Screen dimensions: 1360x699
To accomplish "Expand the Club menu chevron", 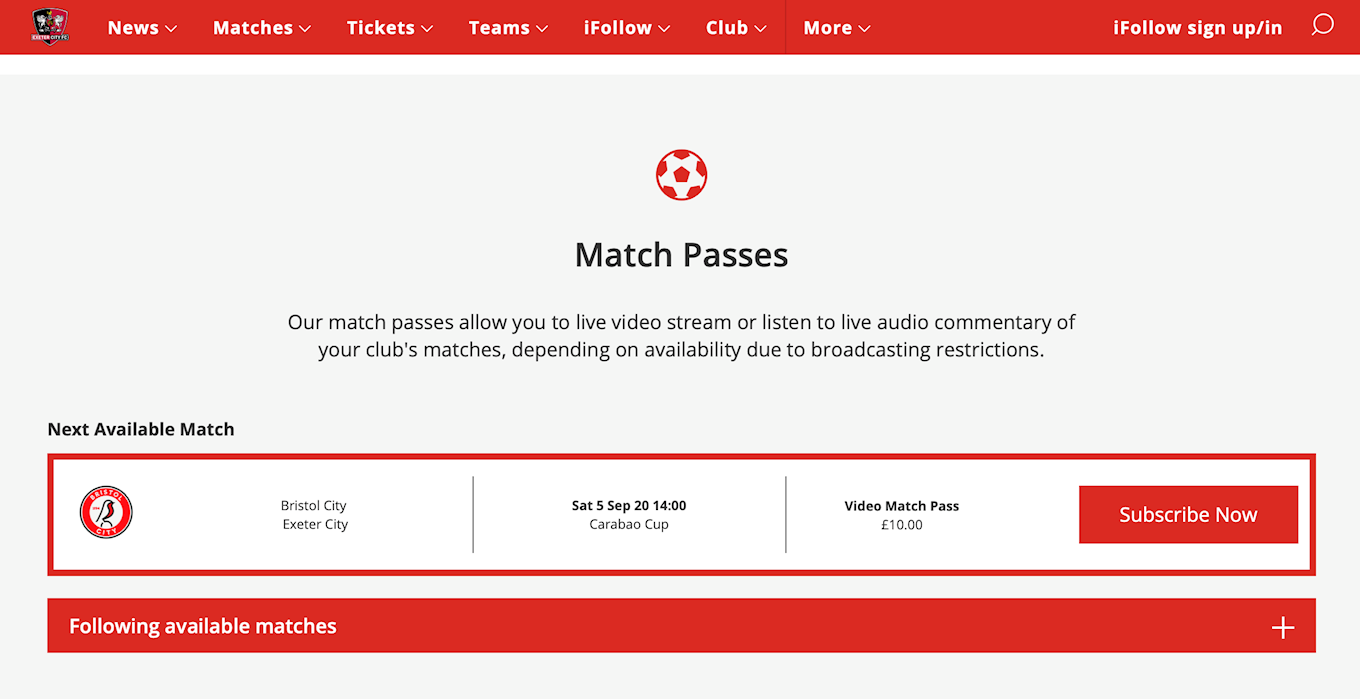I will point(761,29).
